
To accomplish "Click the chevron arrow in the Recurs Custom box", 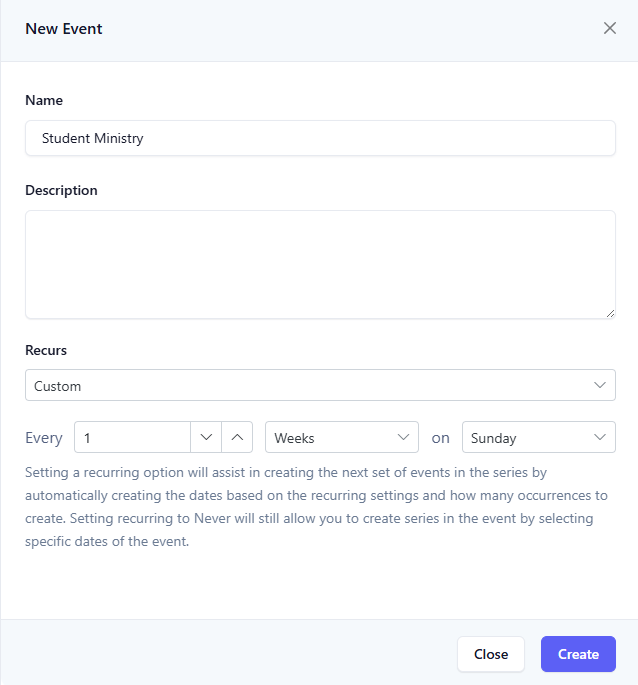I will [600, 385].
